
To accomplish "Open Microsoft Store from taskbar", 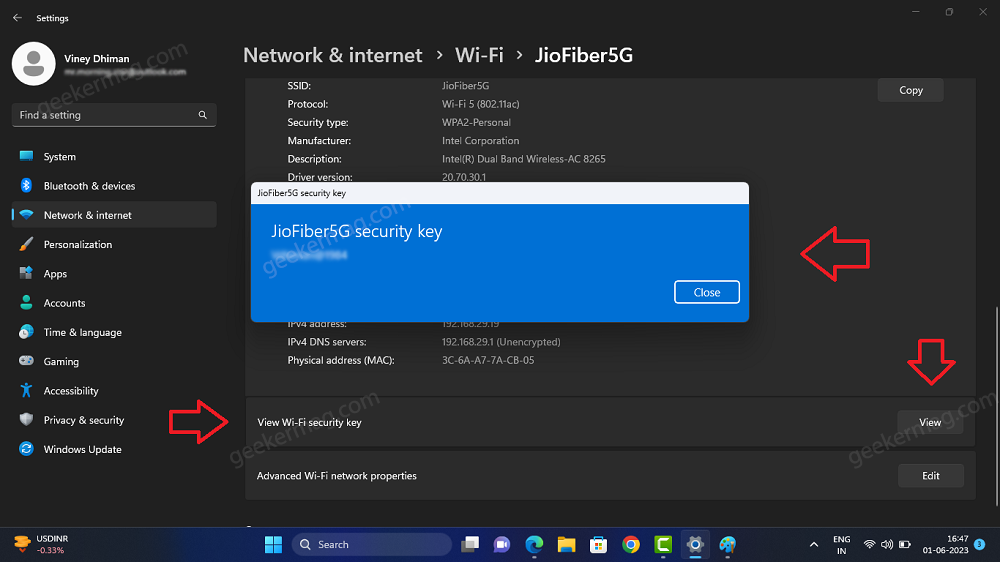I will pos(598,544).
